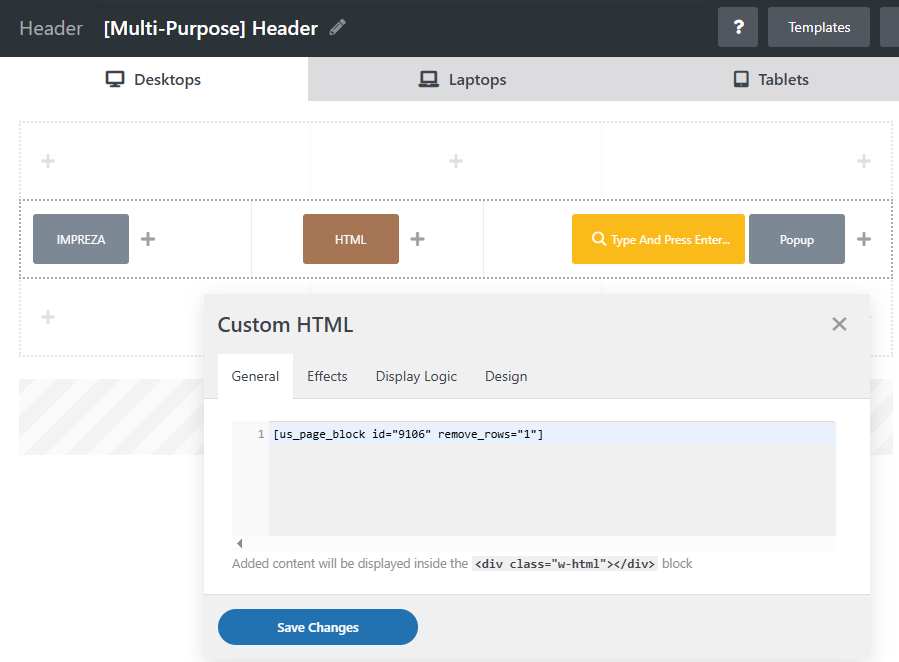Click the Header breadcrumb label
The width and height of the screenshot is (899, 662).
pyautogui.click(x=51, y=28)
